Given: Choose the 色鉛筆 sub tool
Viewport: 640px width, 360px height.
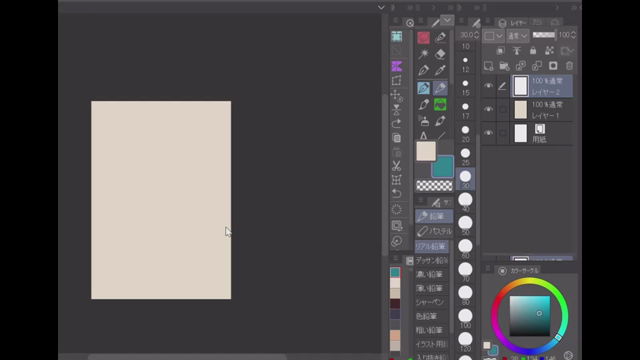Looking at the screenshot, I should tap(431, 316).
